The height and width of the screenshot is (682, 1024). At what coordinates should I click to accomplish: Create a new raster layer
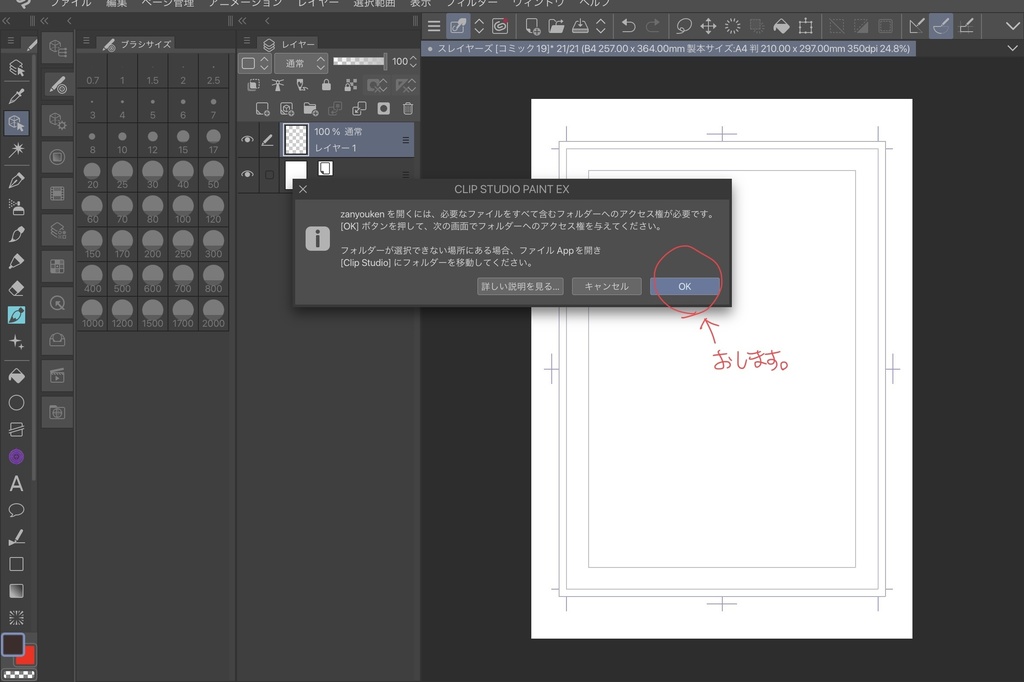pyautogui.click(x=262, y=108)
